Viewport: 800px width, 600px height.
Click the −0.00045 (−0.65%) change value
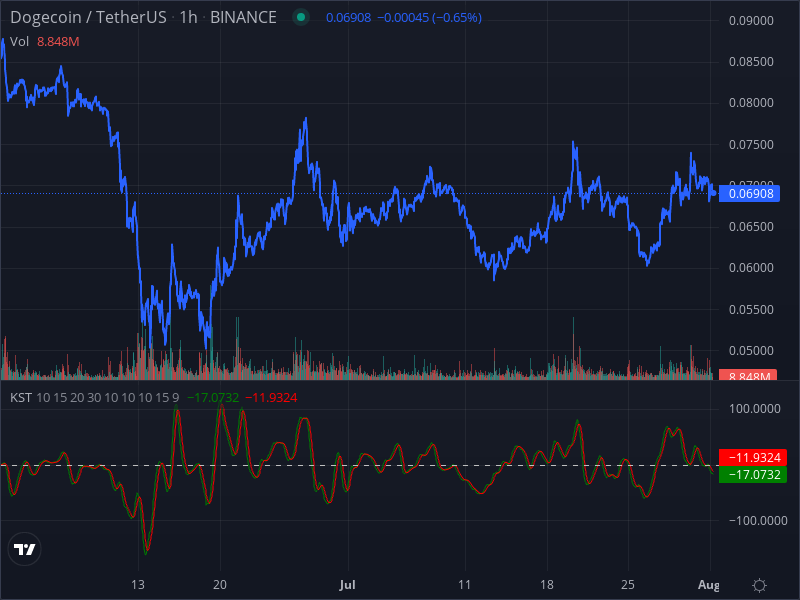tap(430, 18)
